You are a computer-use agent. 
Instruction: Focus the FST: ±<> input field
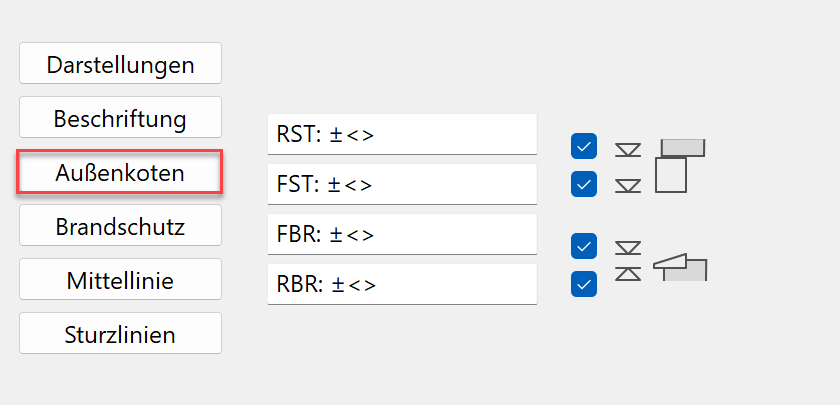402,184
